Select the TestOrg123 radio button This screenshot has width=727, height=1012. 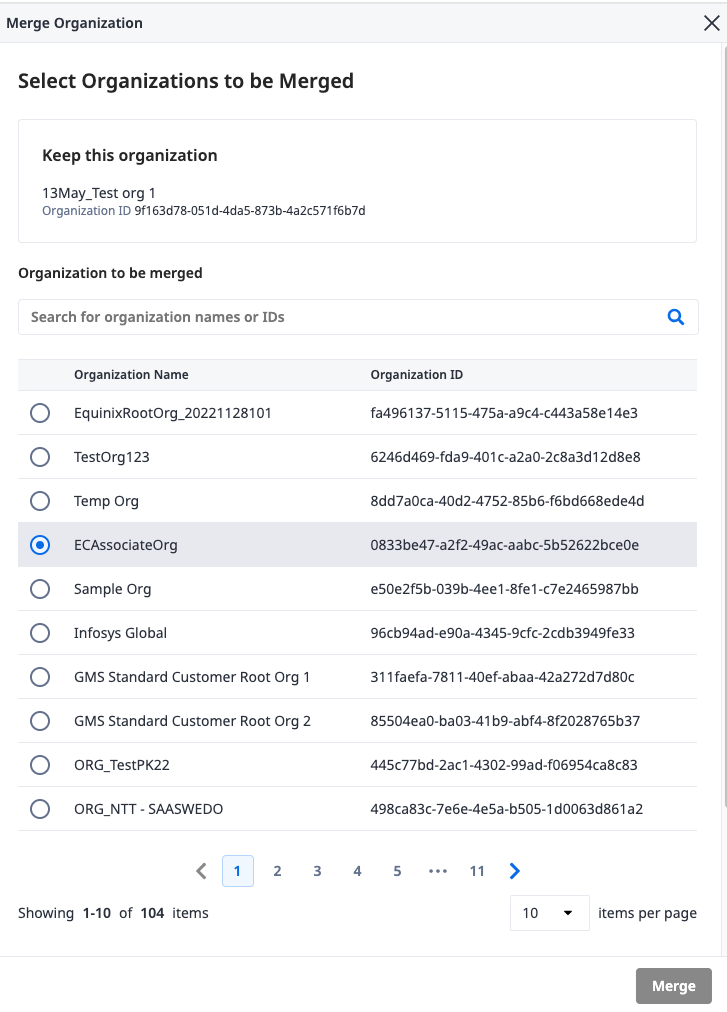coord(40,457)
